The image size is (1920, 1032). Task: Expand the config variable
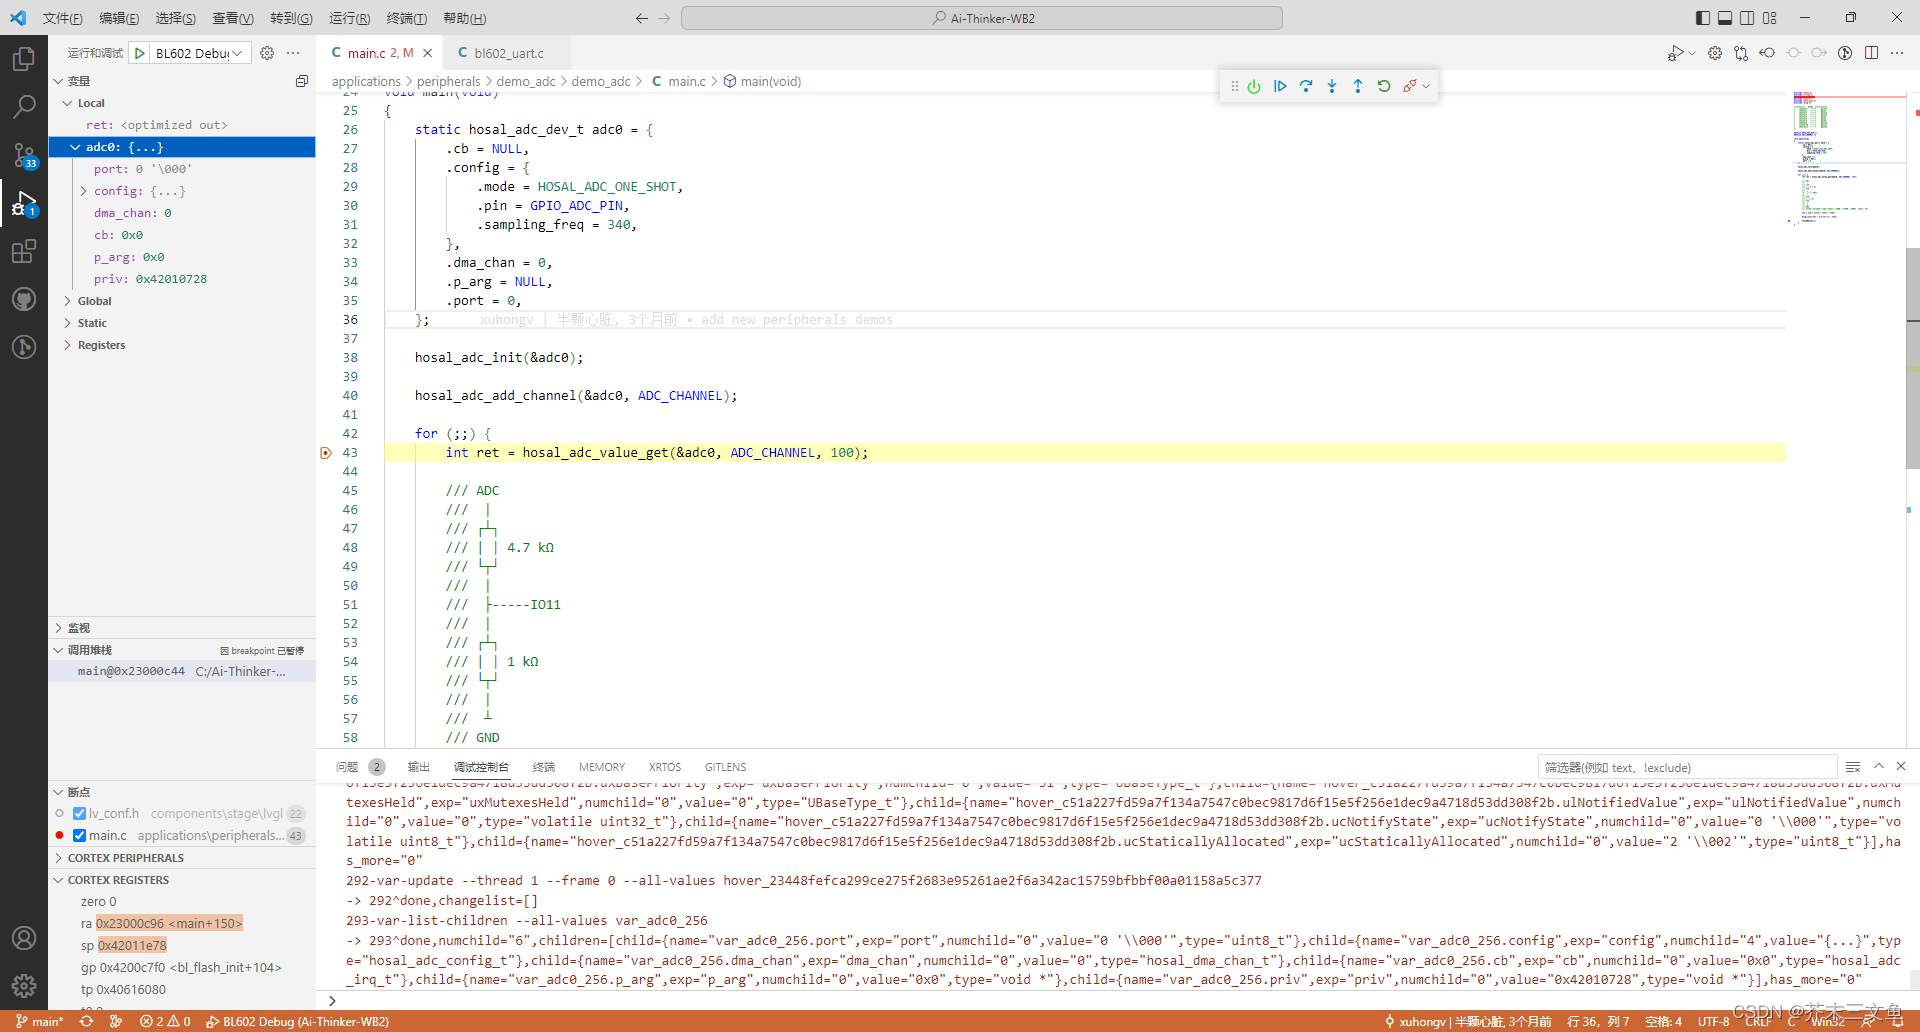tap(83, 191)
